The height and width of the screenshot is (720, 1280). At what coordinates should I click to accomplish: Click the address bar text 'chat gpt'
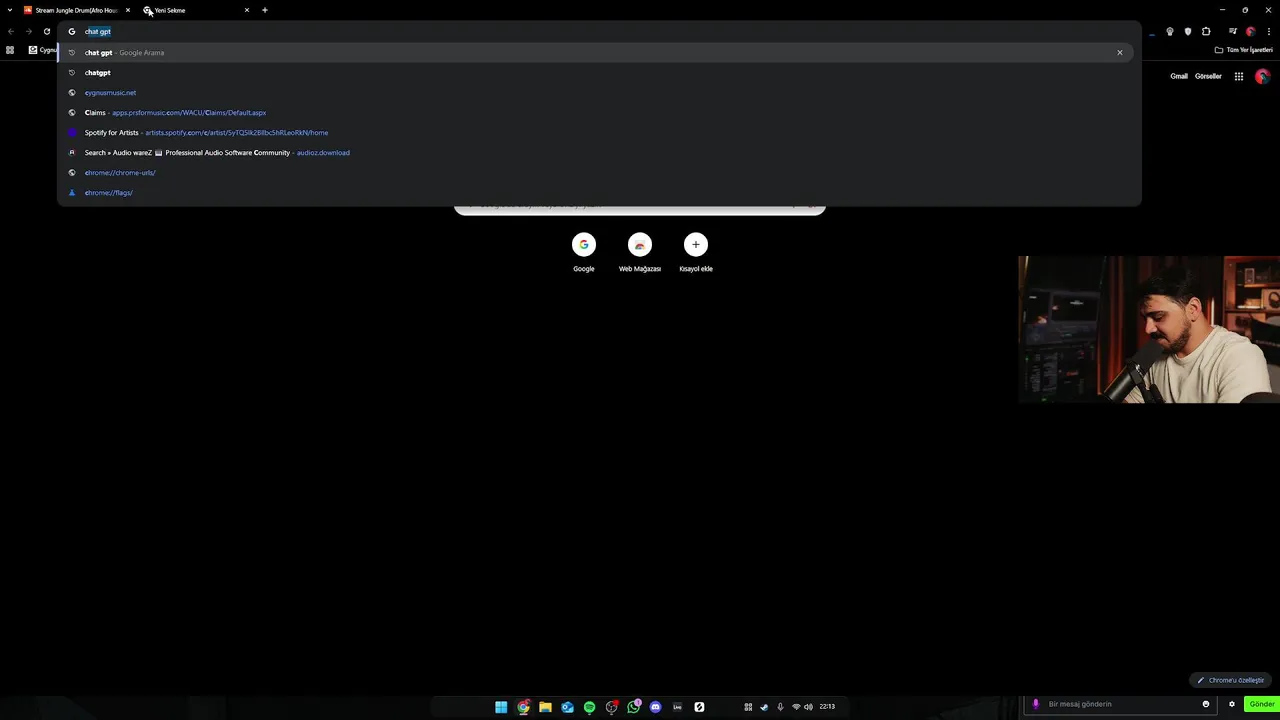[x=98, y=31]
